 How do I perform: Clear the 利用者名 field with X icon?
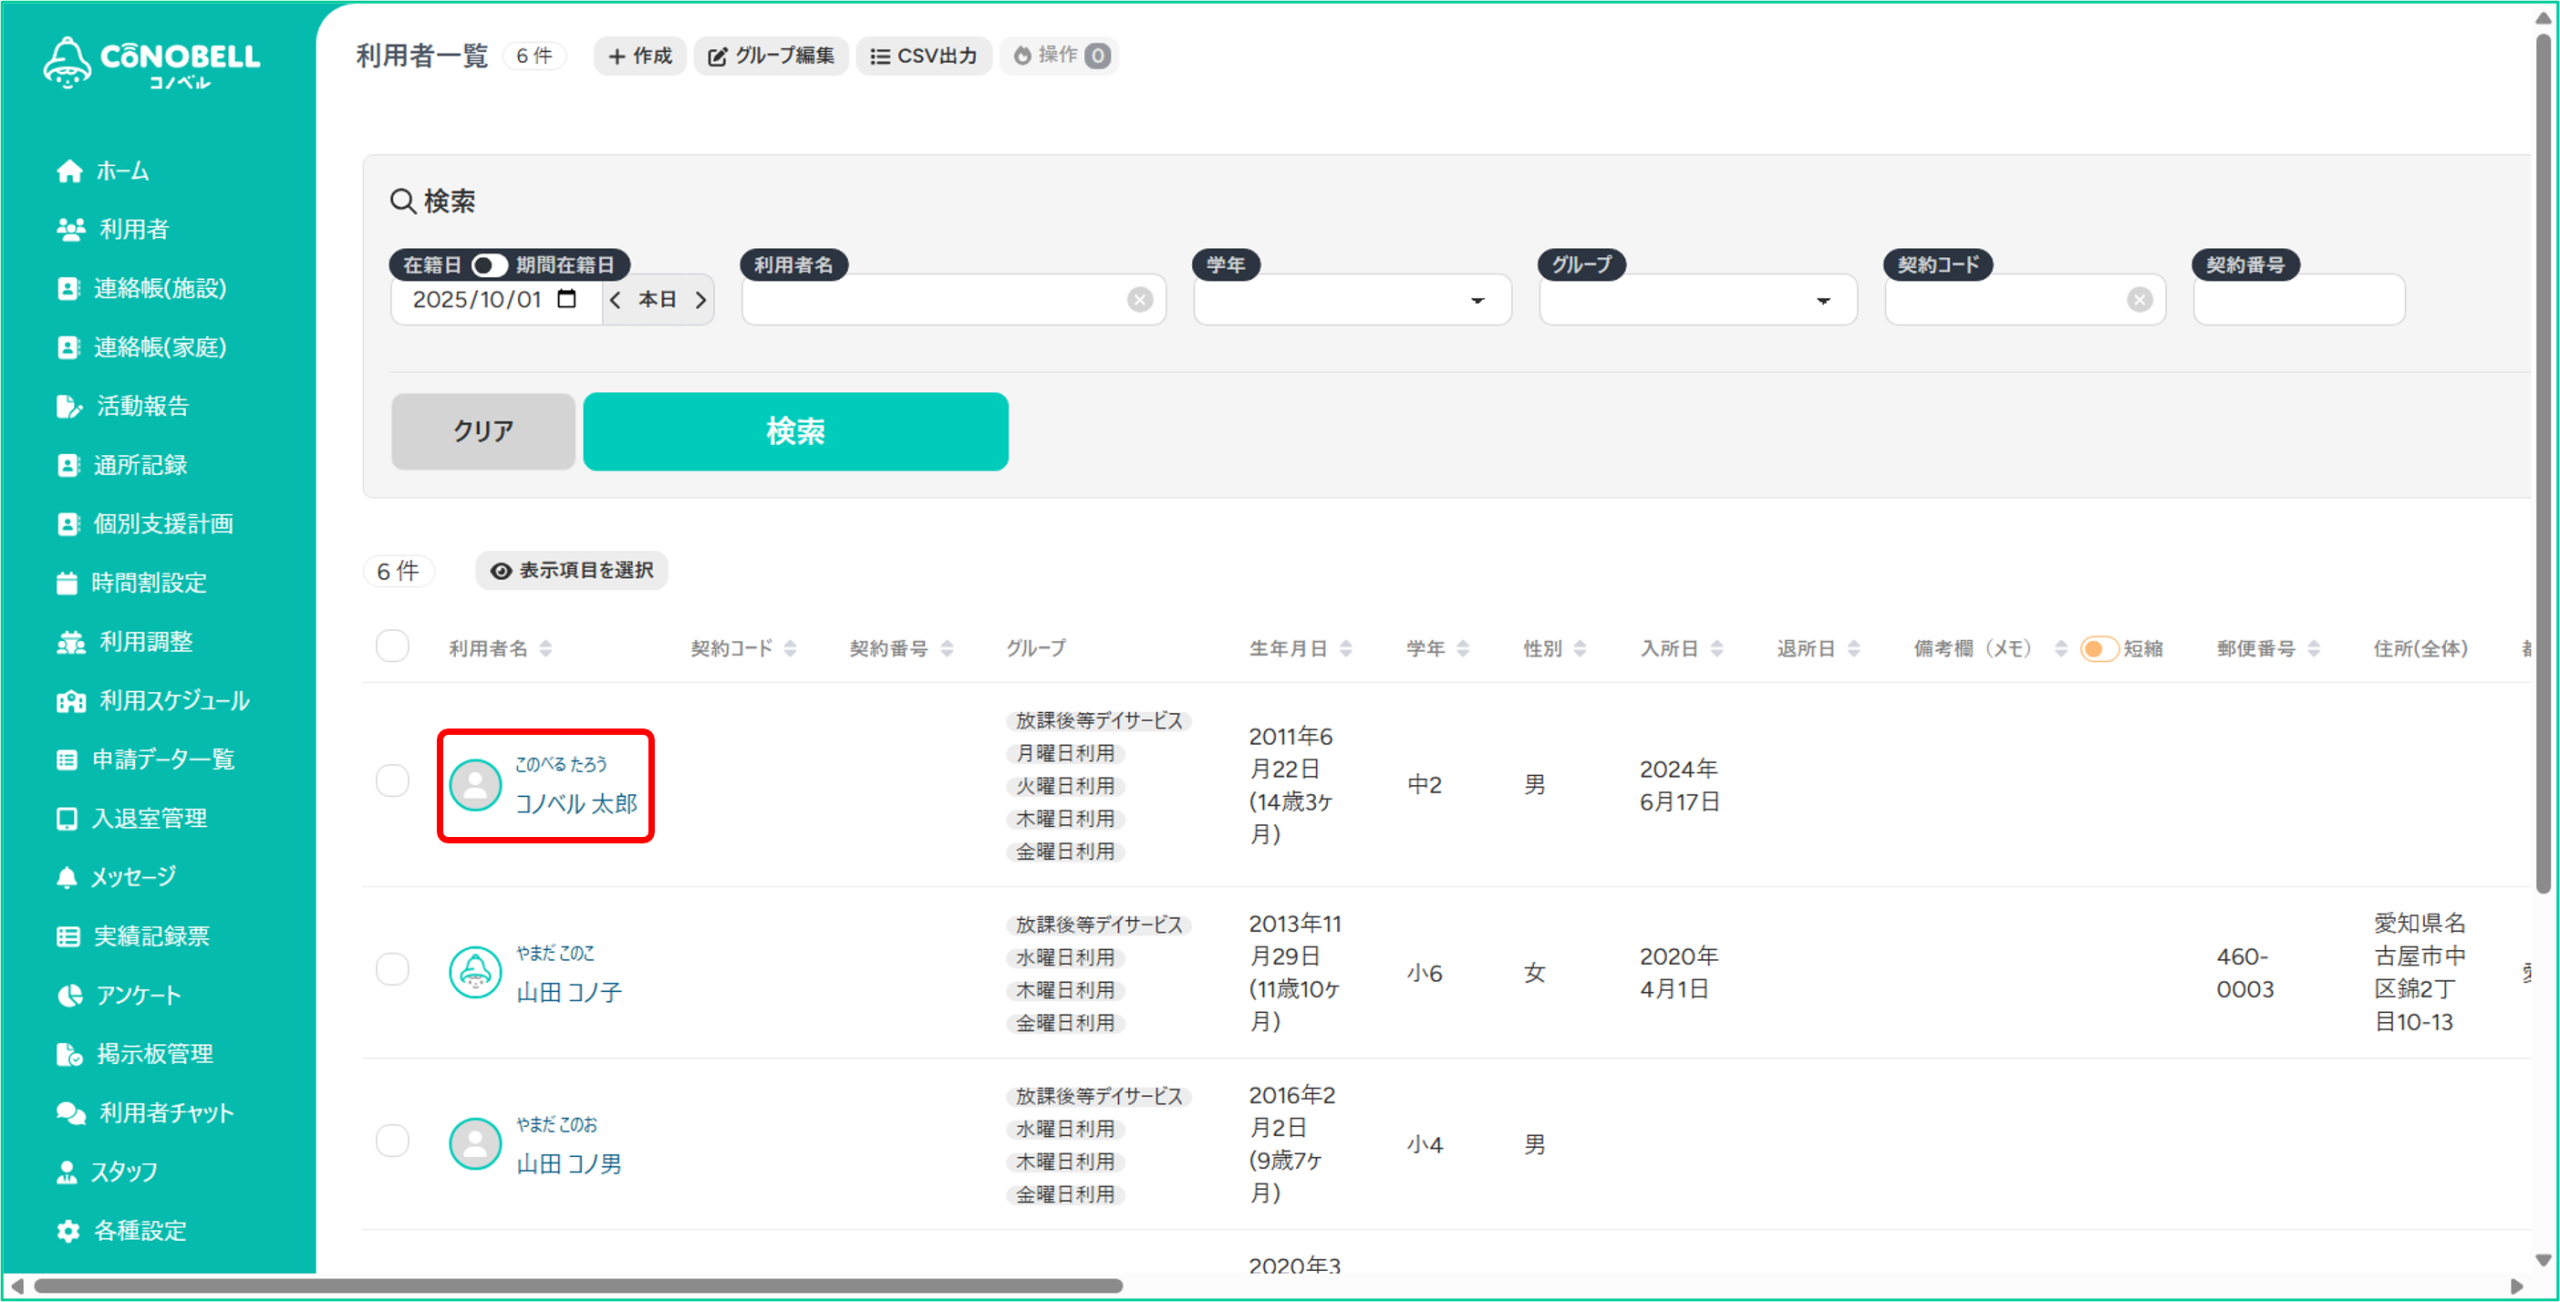click(x=1139, y=300)
